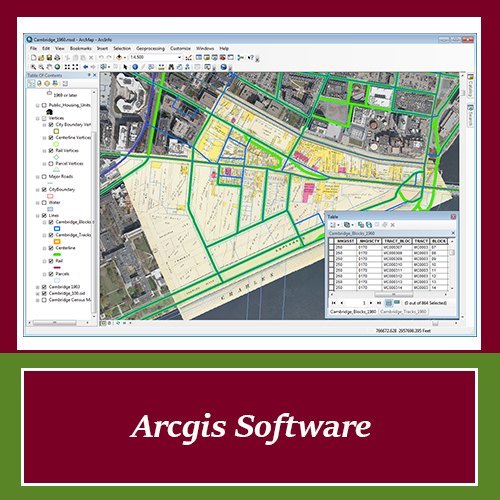This screenshot has width=500, height=500.
Task: Show selected records view in table
Action: (x=396, y=303)
